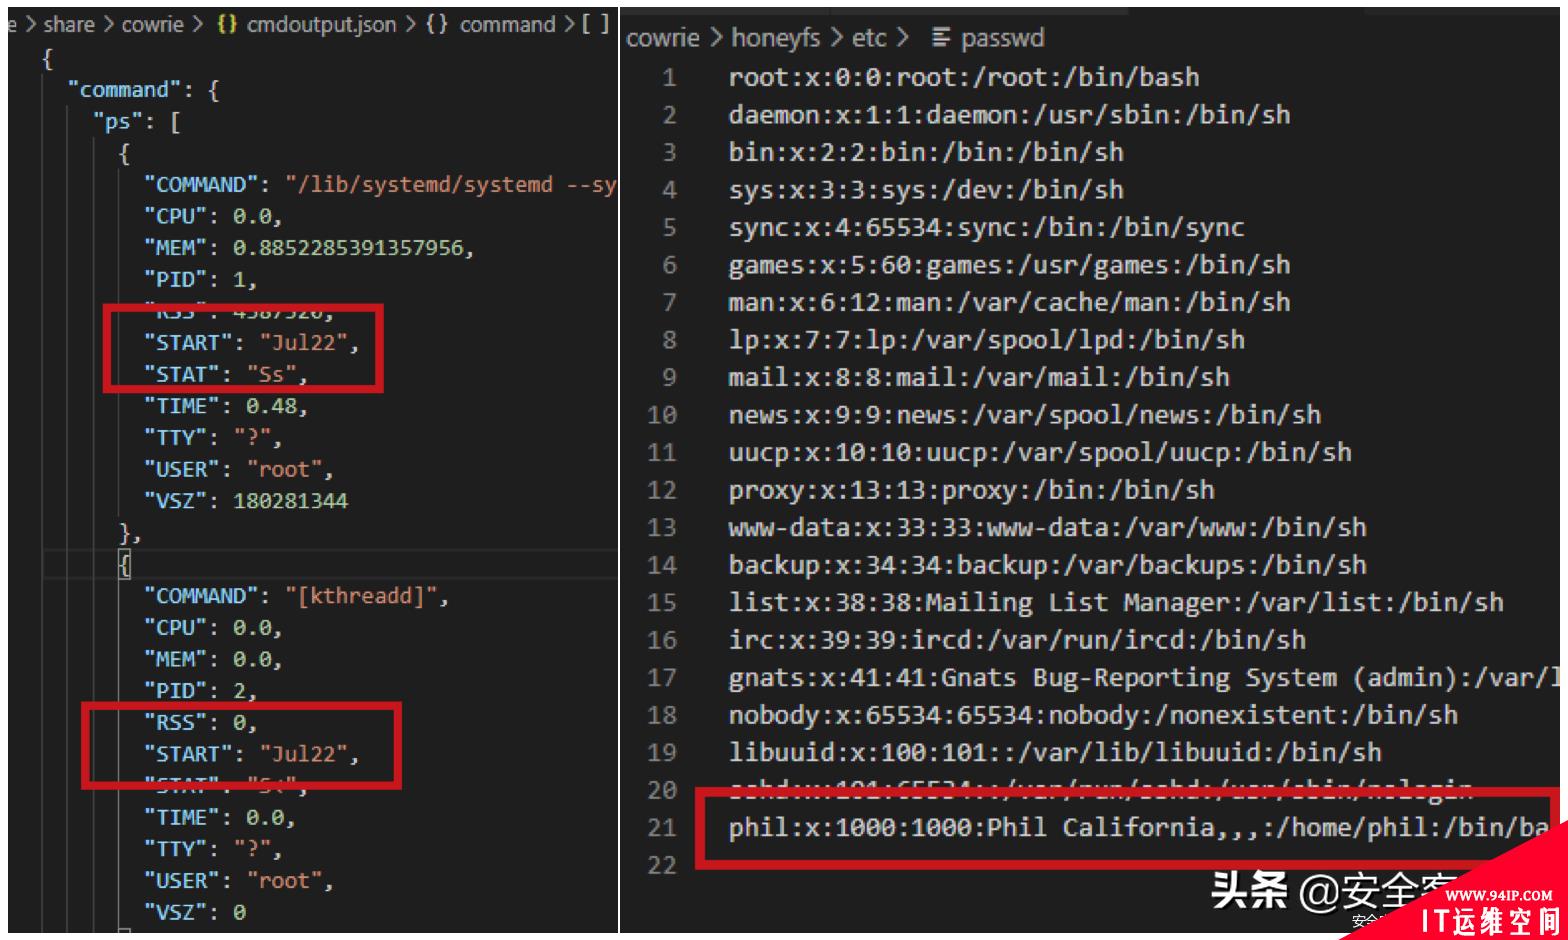1568x940 pixels.
Task: Open the passwd breadcrumb file
Action: pyautogui.click(x=1002, y=38)
